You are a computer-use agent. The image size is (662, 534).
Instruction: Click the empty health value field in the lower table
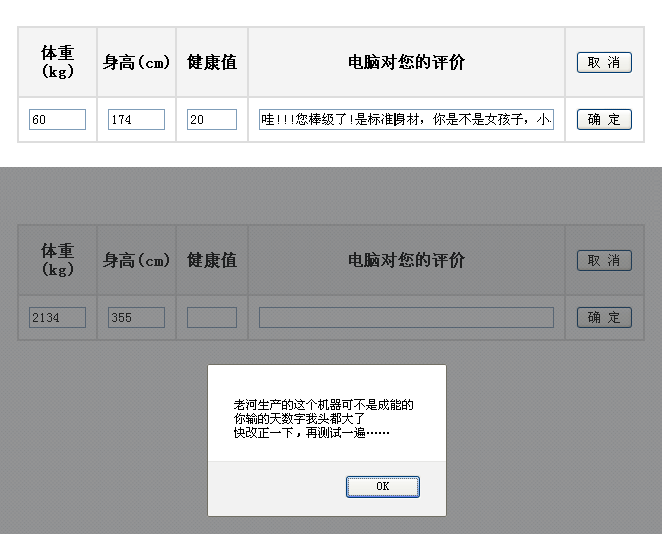point(212,317)
